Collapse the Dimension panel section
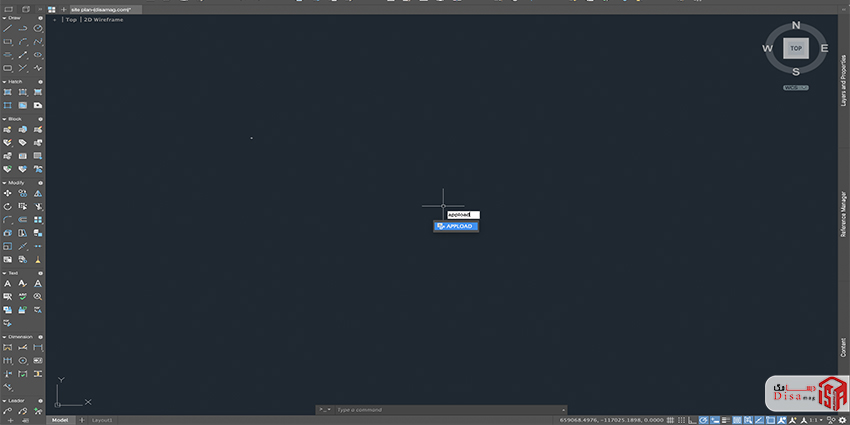The image size is (850, 425). coord(4,337)
